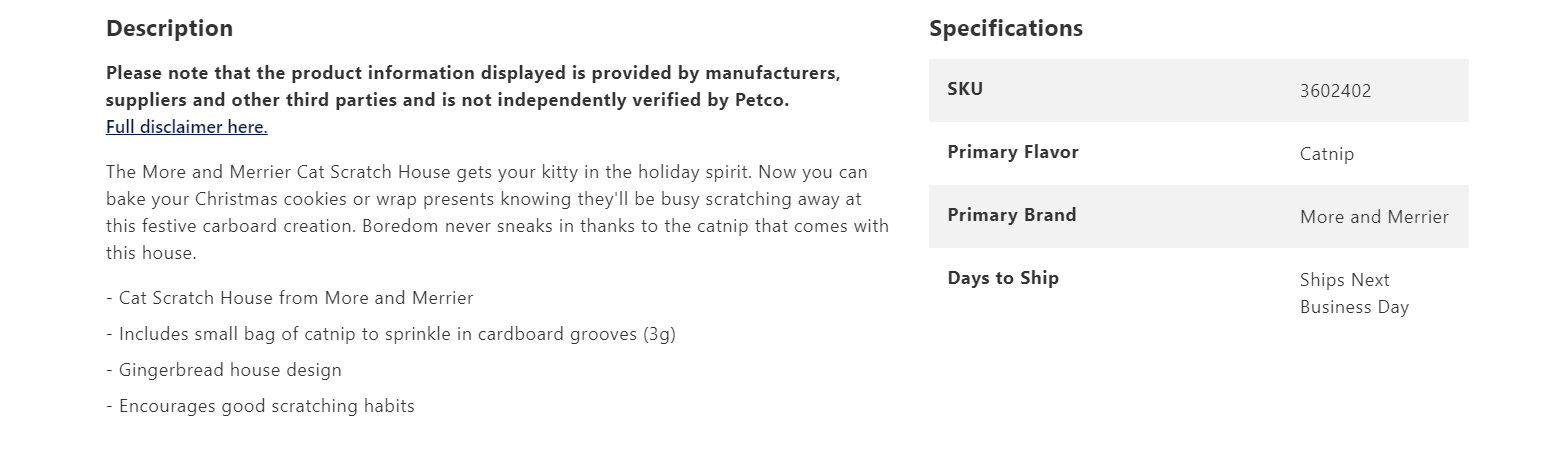Click the Specifications section heading

pos(1005,28)
